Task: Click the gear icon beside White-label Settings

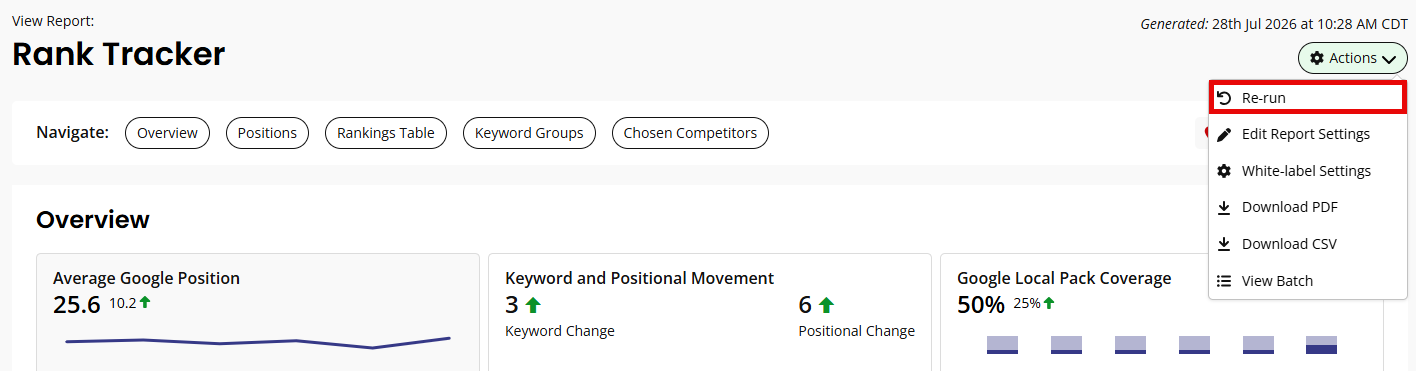Action: 1224,171
